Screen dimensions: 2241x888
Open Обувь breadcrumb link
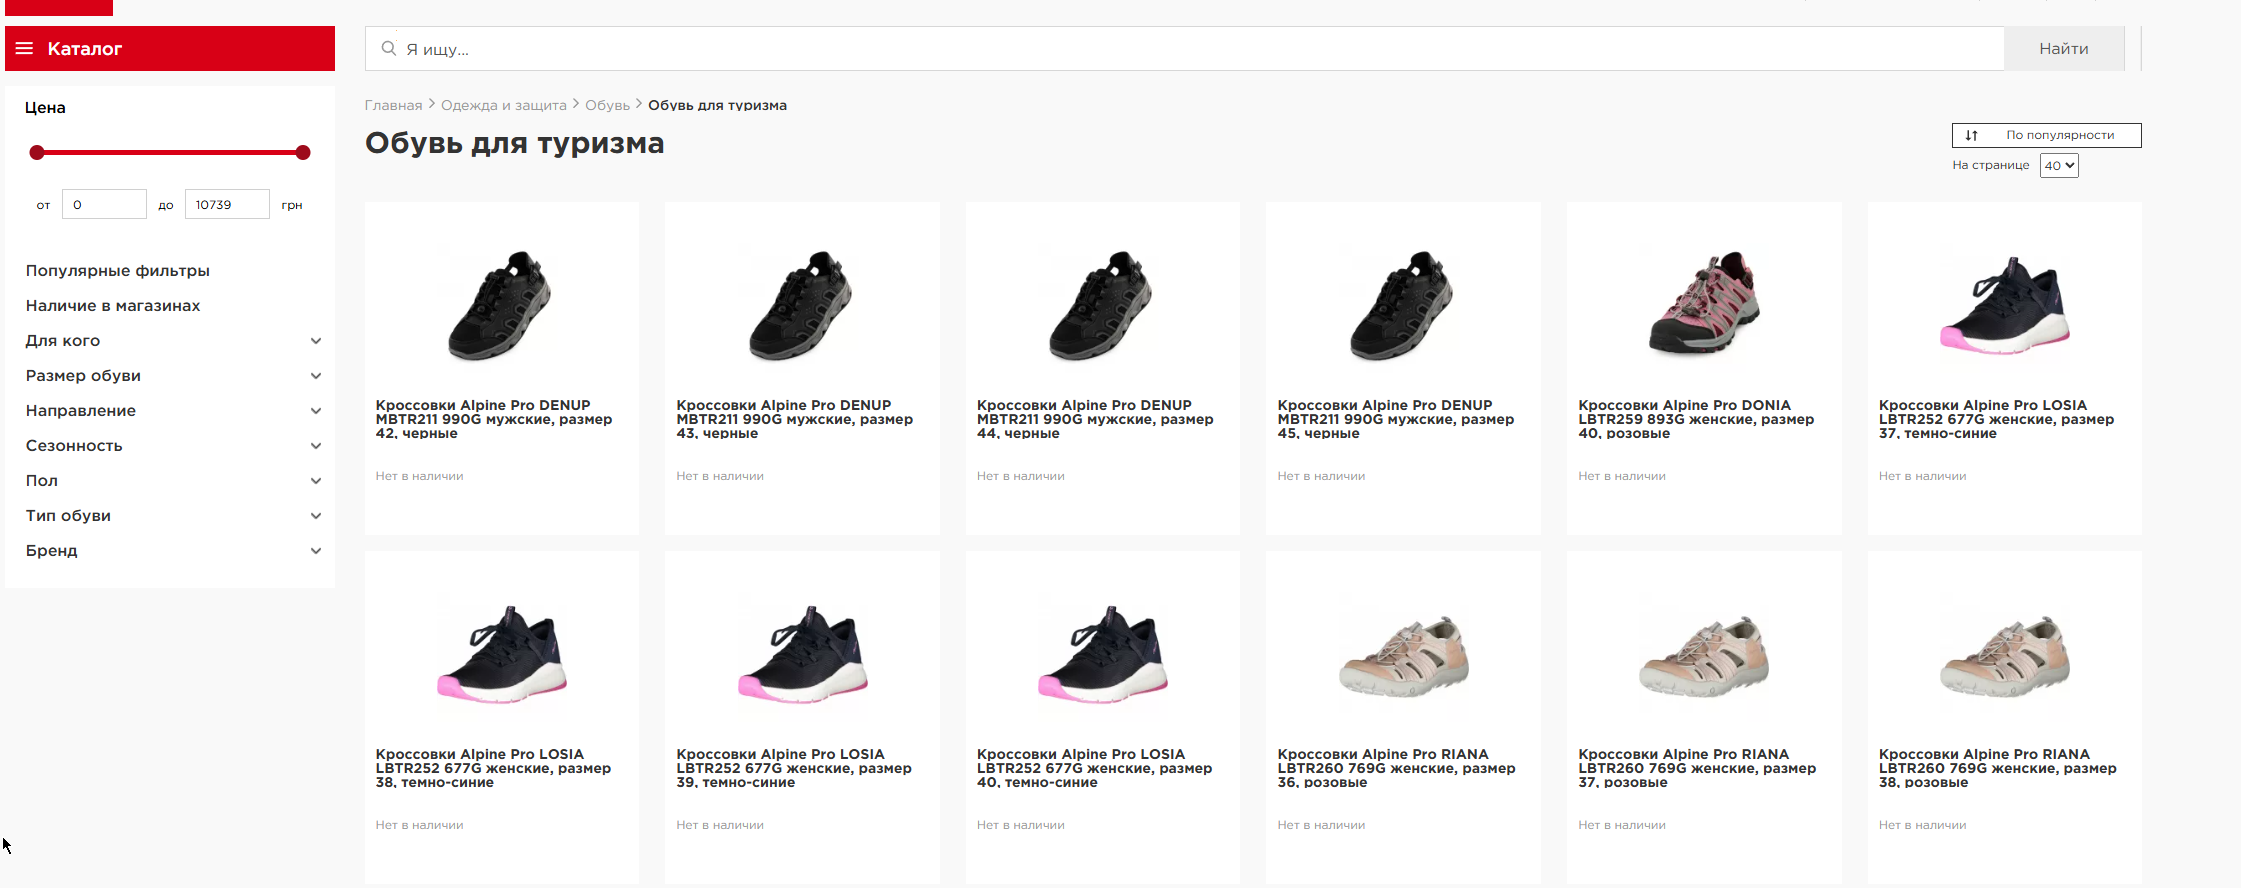point(607,105)
